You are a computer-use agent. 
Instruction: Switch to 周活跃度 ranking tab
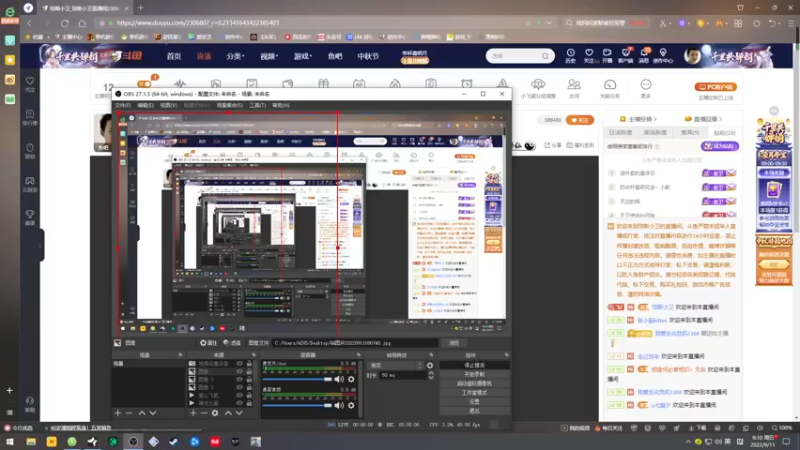tap(655, 133)
